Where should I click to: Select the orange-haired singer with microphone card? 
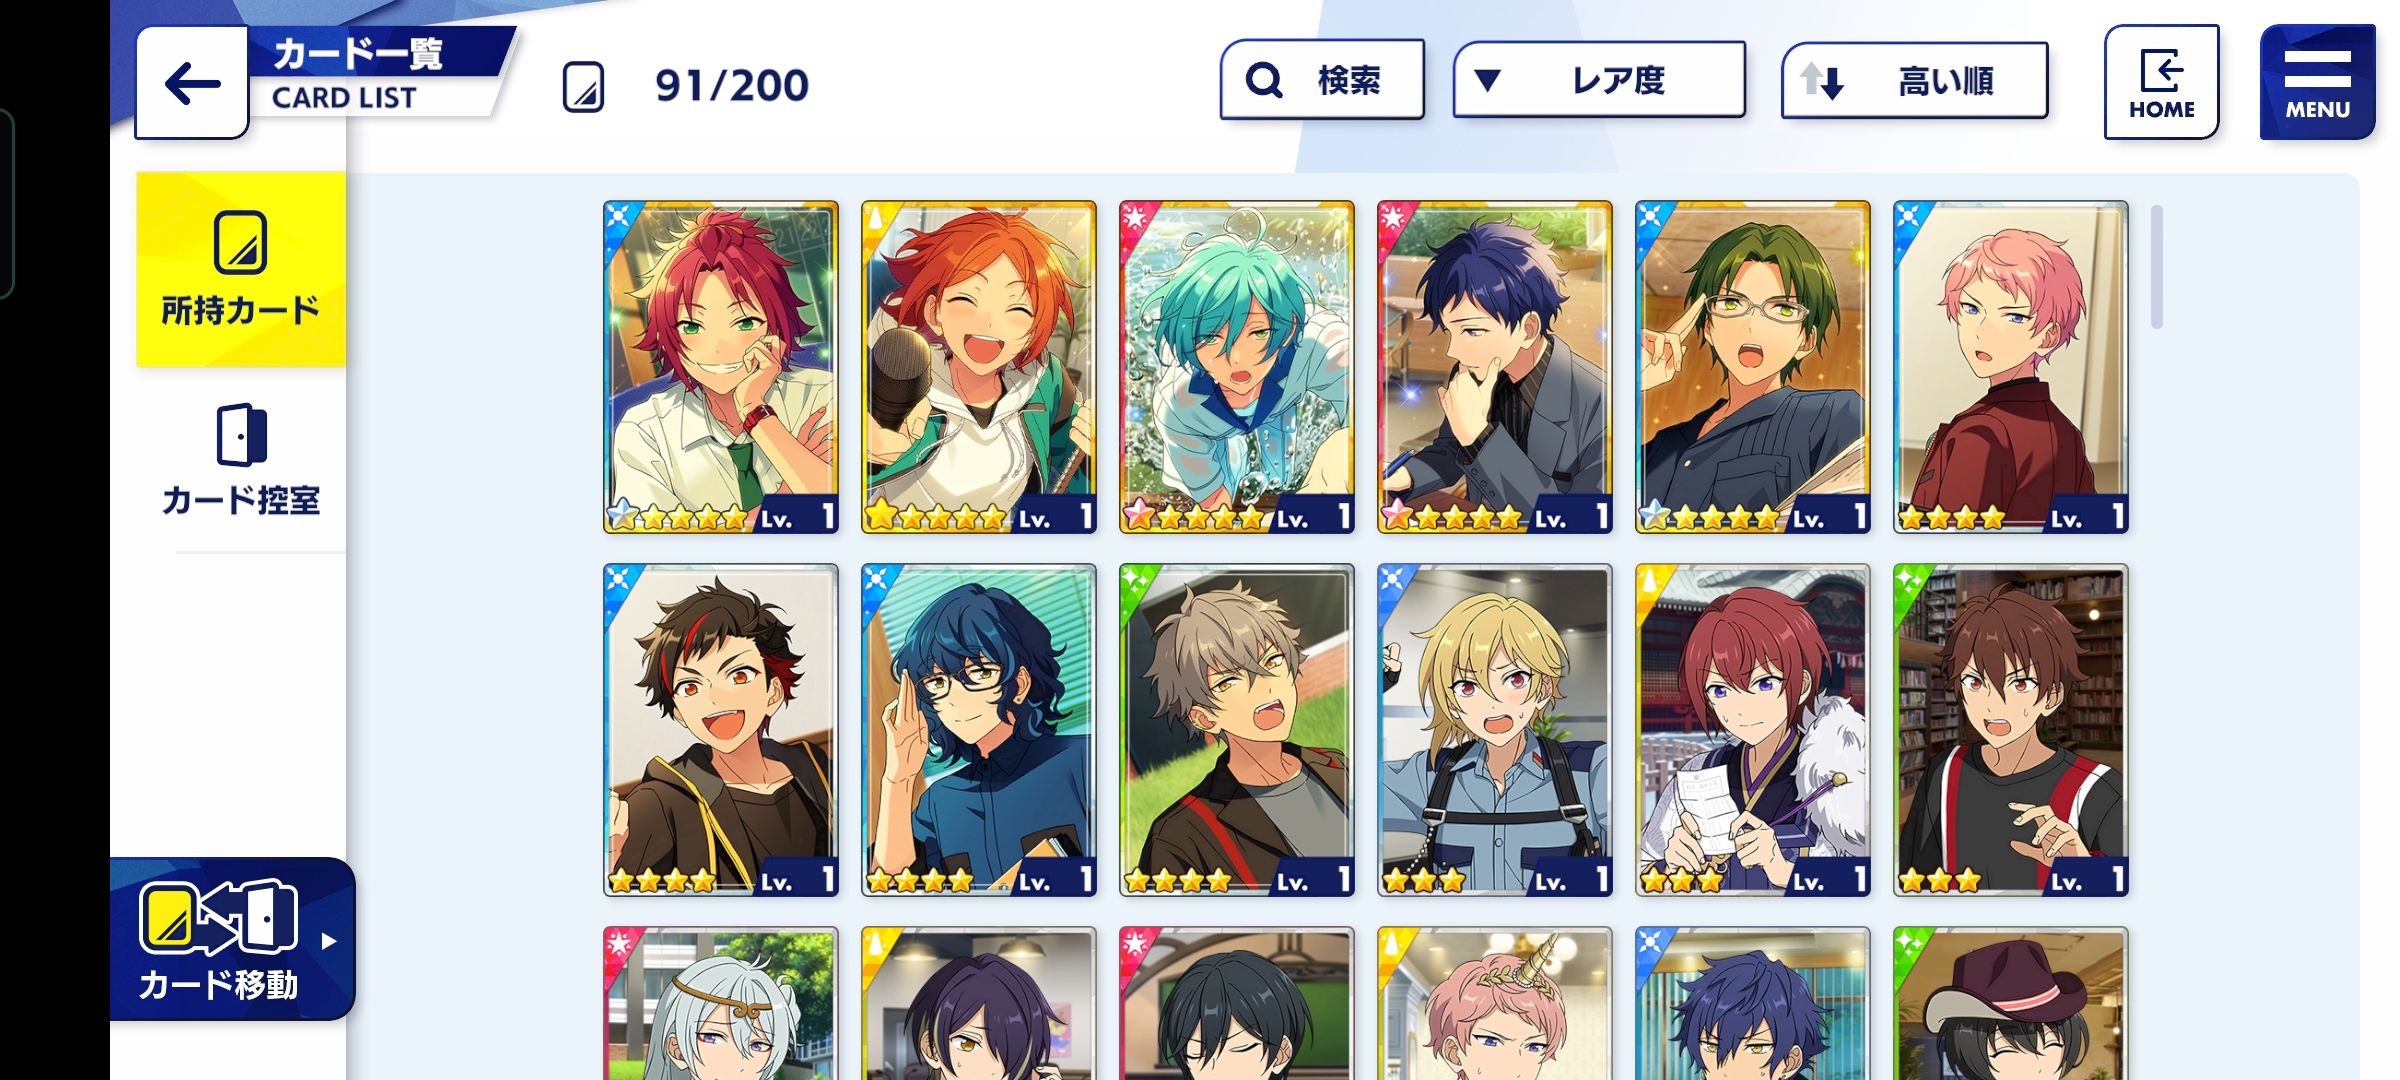pos(979,367)
